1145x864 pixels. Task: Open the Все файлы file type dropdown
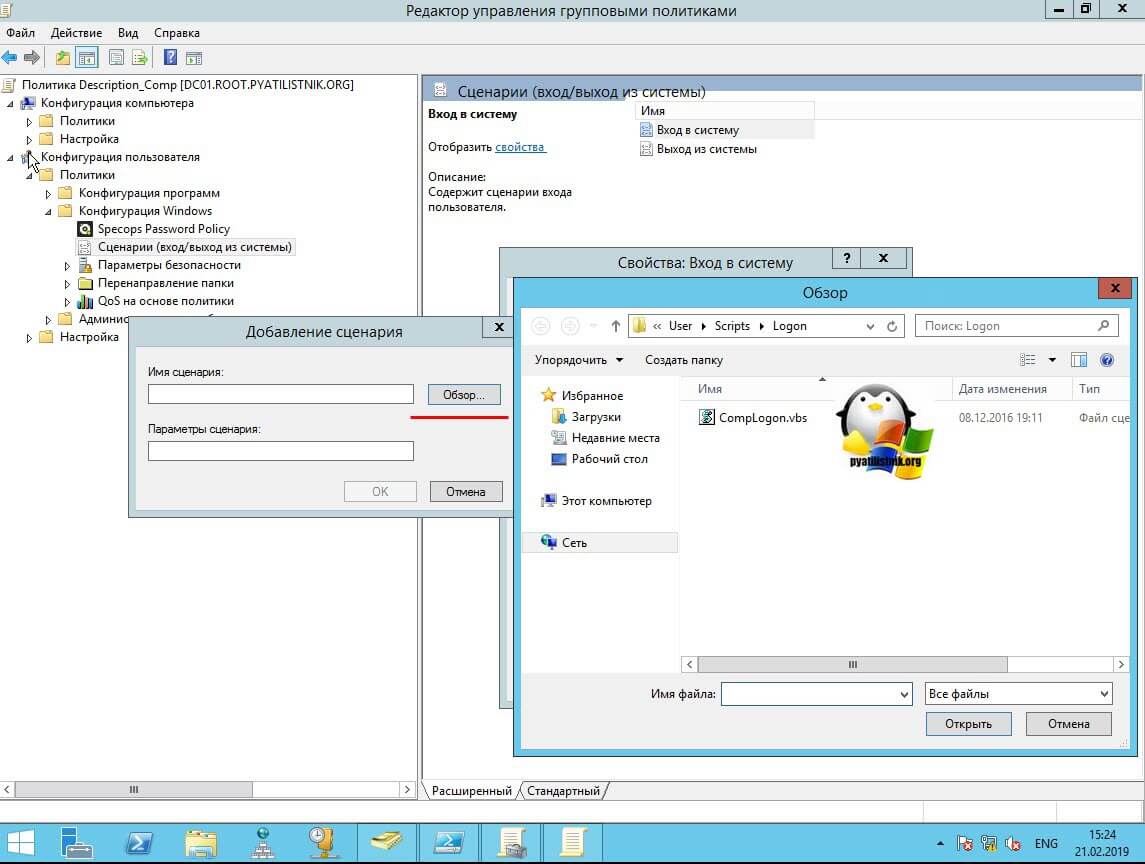coord(1018,694)
